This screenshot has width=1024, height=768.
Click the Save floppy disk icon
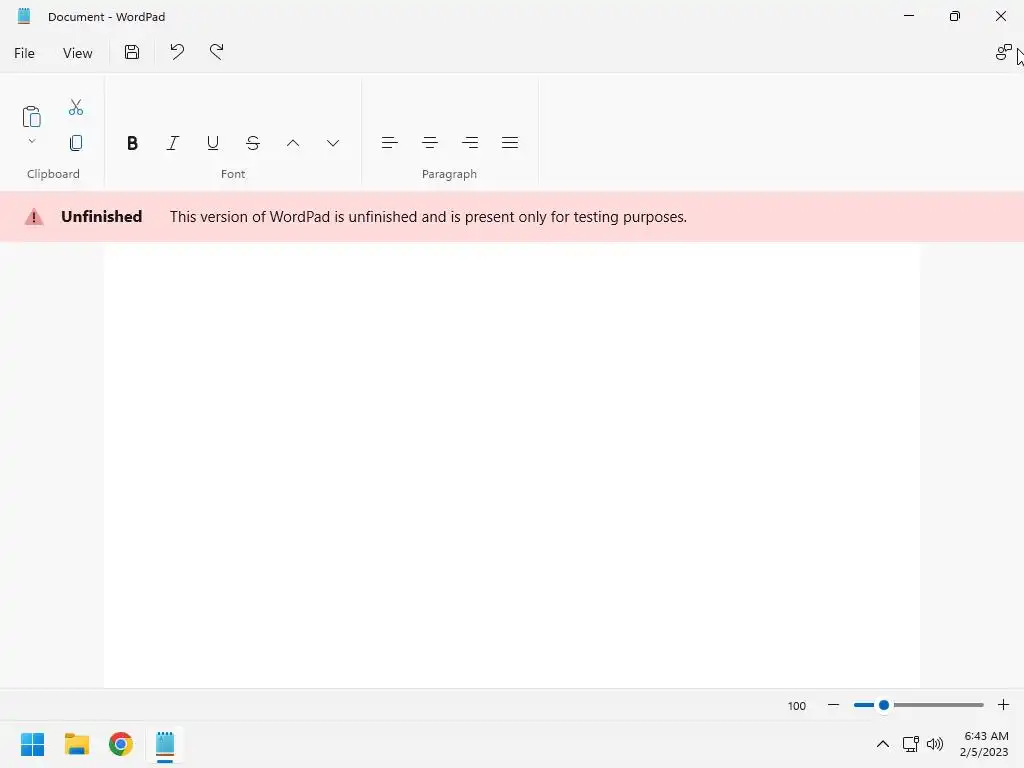click(x=132, y=52)
